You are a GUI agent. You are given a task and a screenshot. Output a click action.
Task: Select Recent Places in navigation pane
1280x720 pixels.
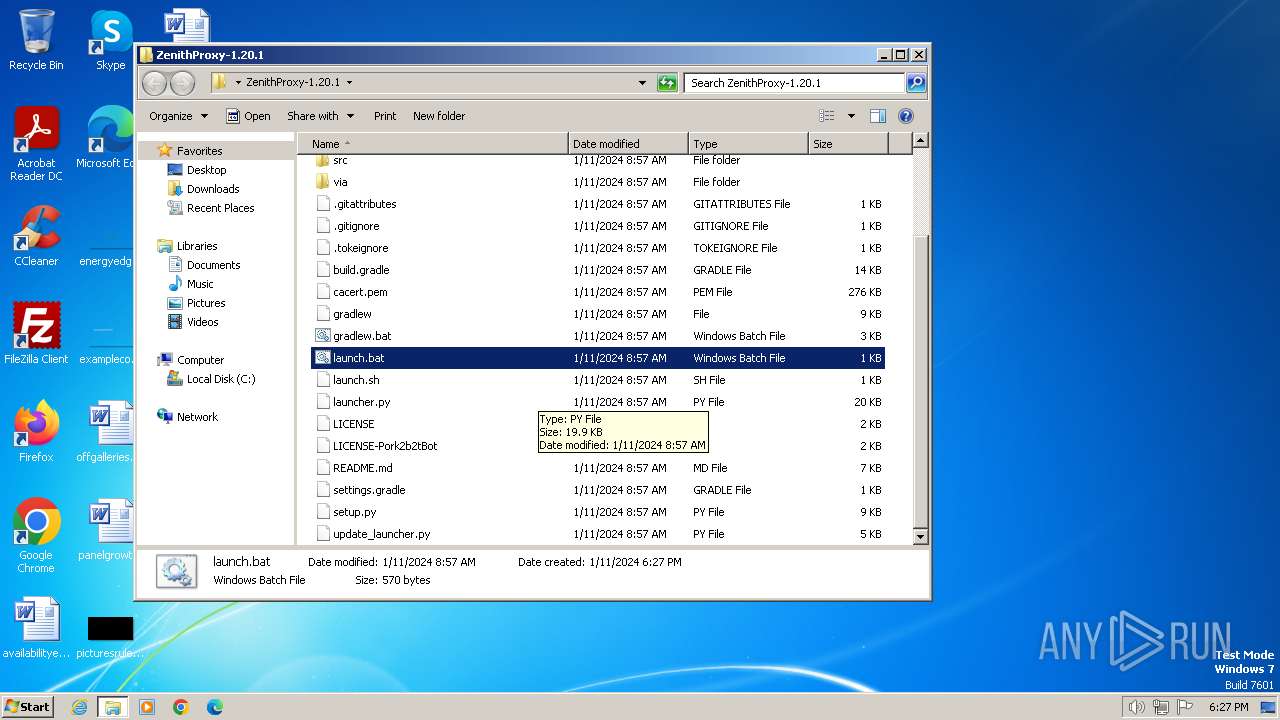pyautogui.click(x=211, y=208)
